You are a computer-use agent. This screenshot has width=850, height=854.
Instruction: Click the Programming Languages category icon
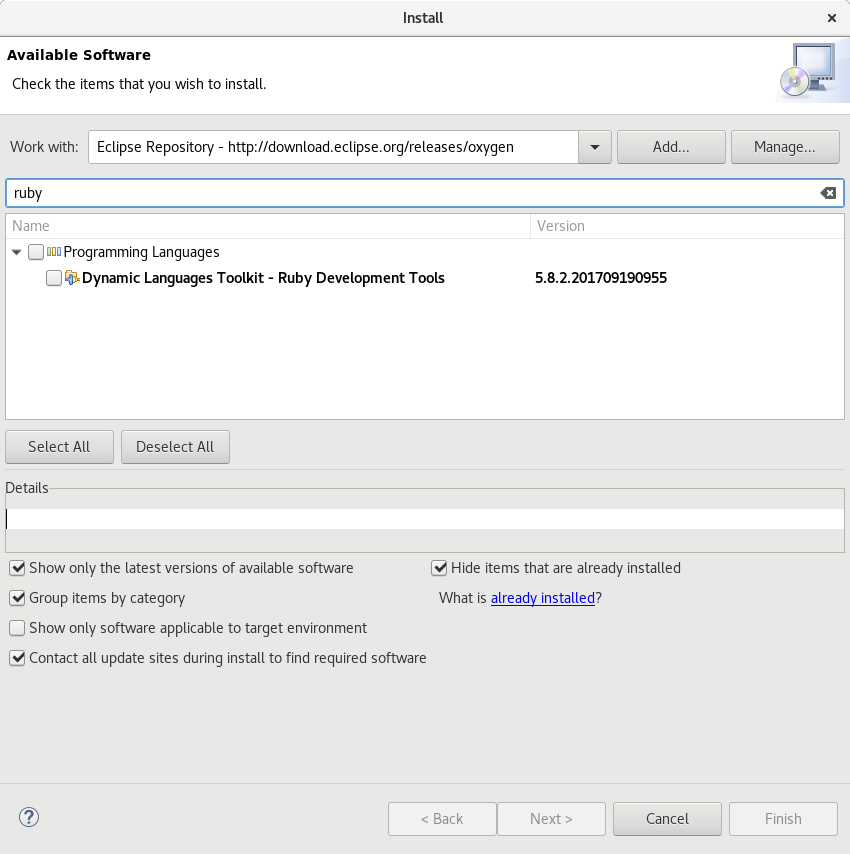54,252
